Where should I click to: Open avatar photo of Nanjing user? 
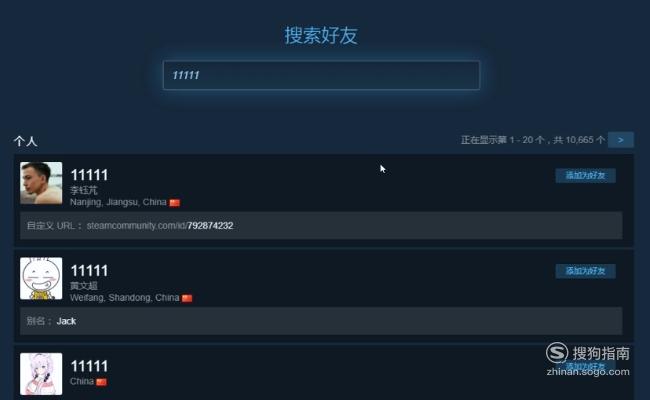(41, 183)
